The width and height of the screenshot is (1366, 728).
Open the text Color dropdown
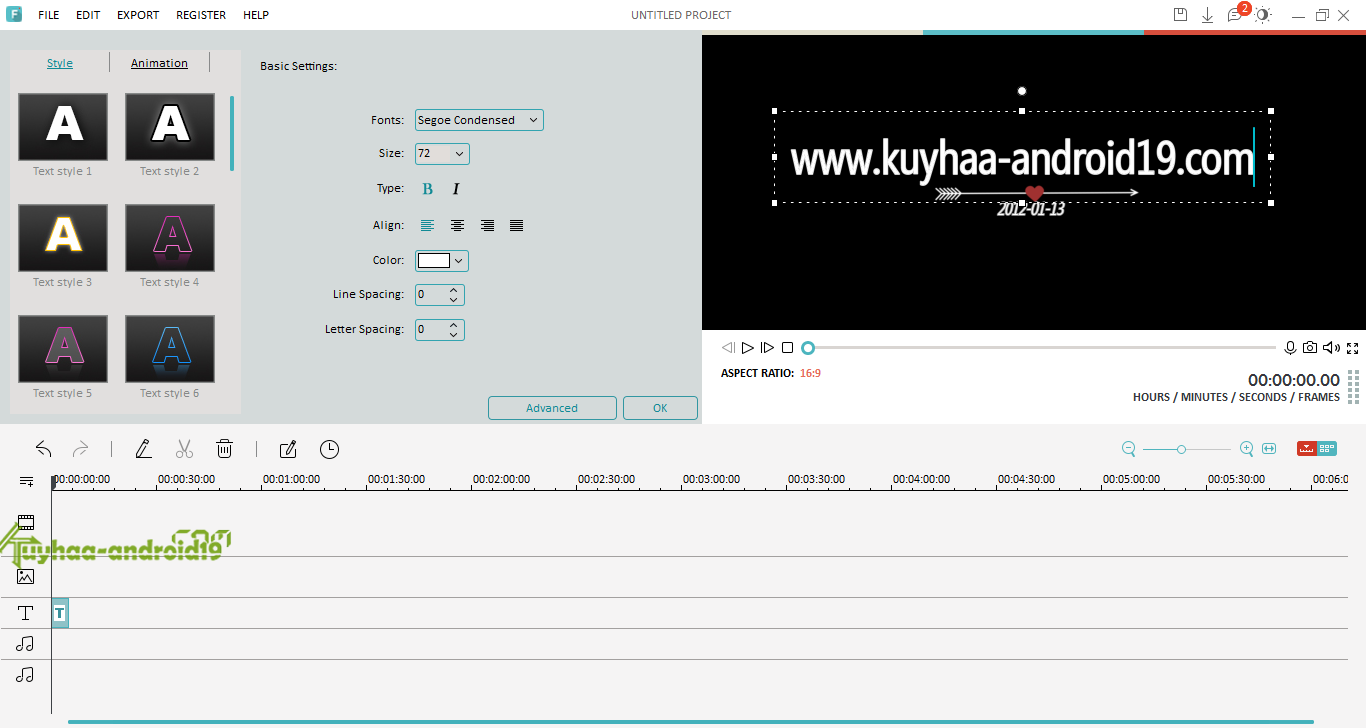click(442, 261)
